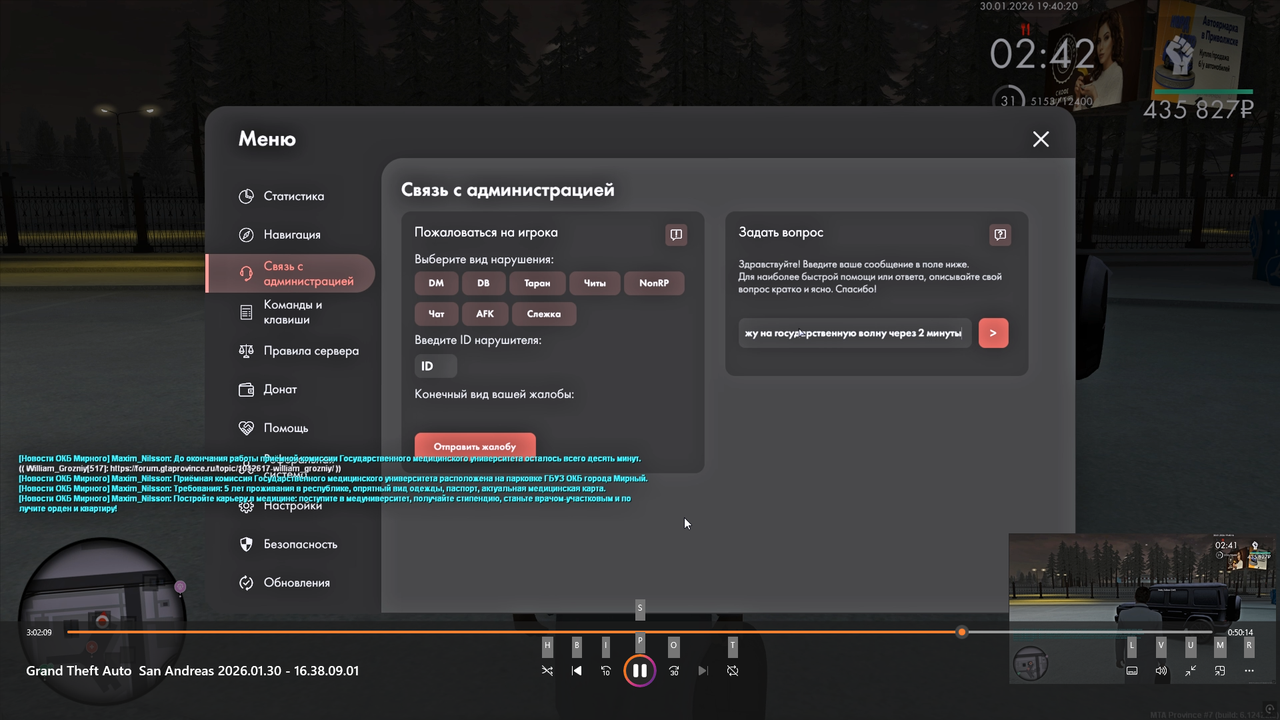Click the Отправить жалобу button
The height and width of the screenshot is (720, 1280).
click(475, 446)
